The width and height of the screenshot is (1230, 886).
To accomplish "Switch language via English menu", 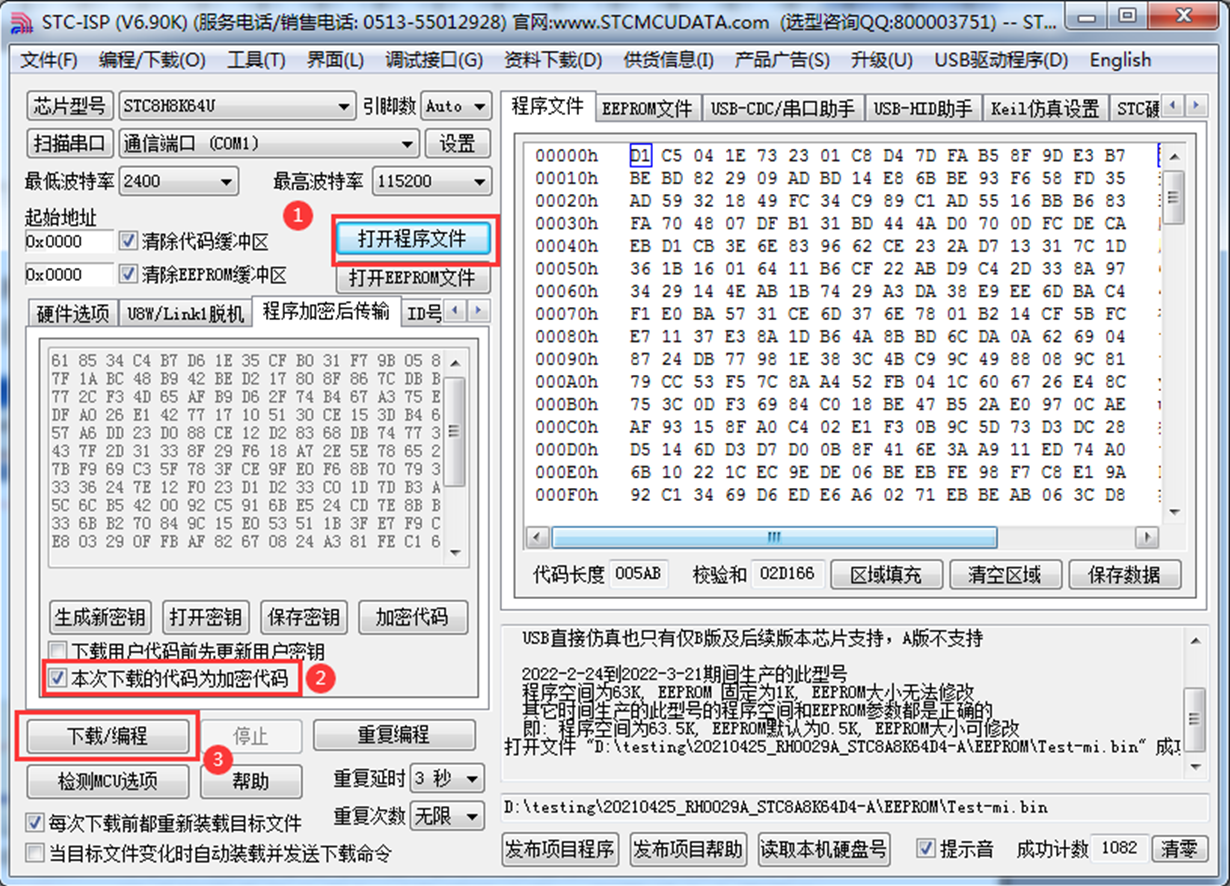I will pos(1120,60).
